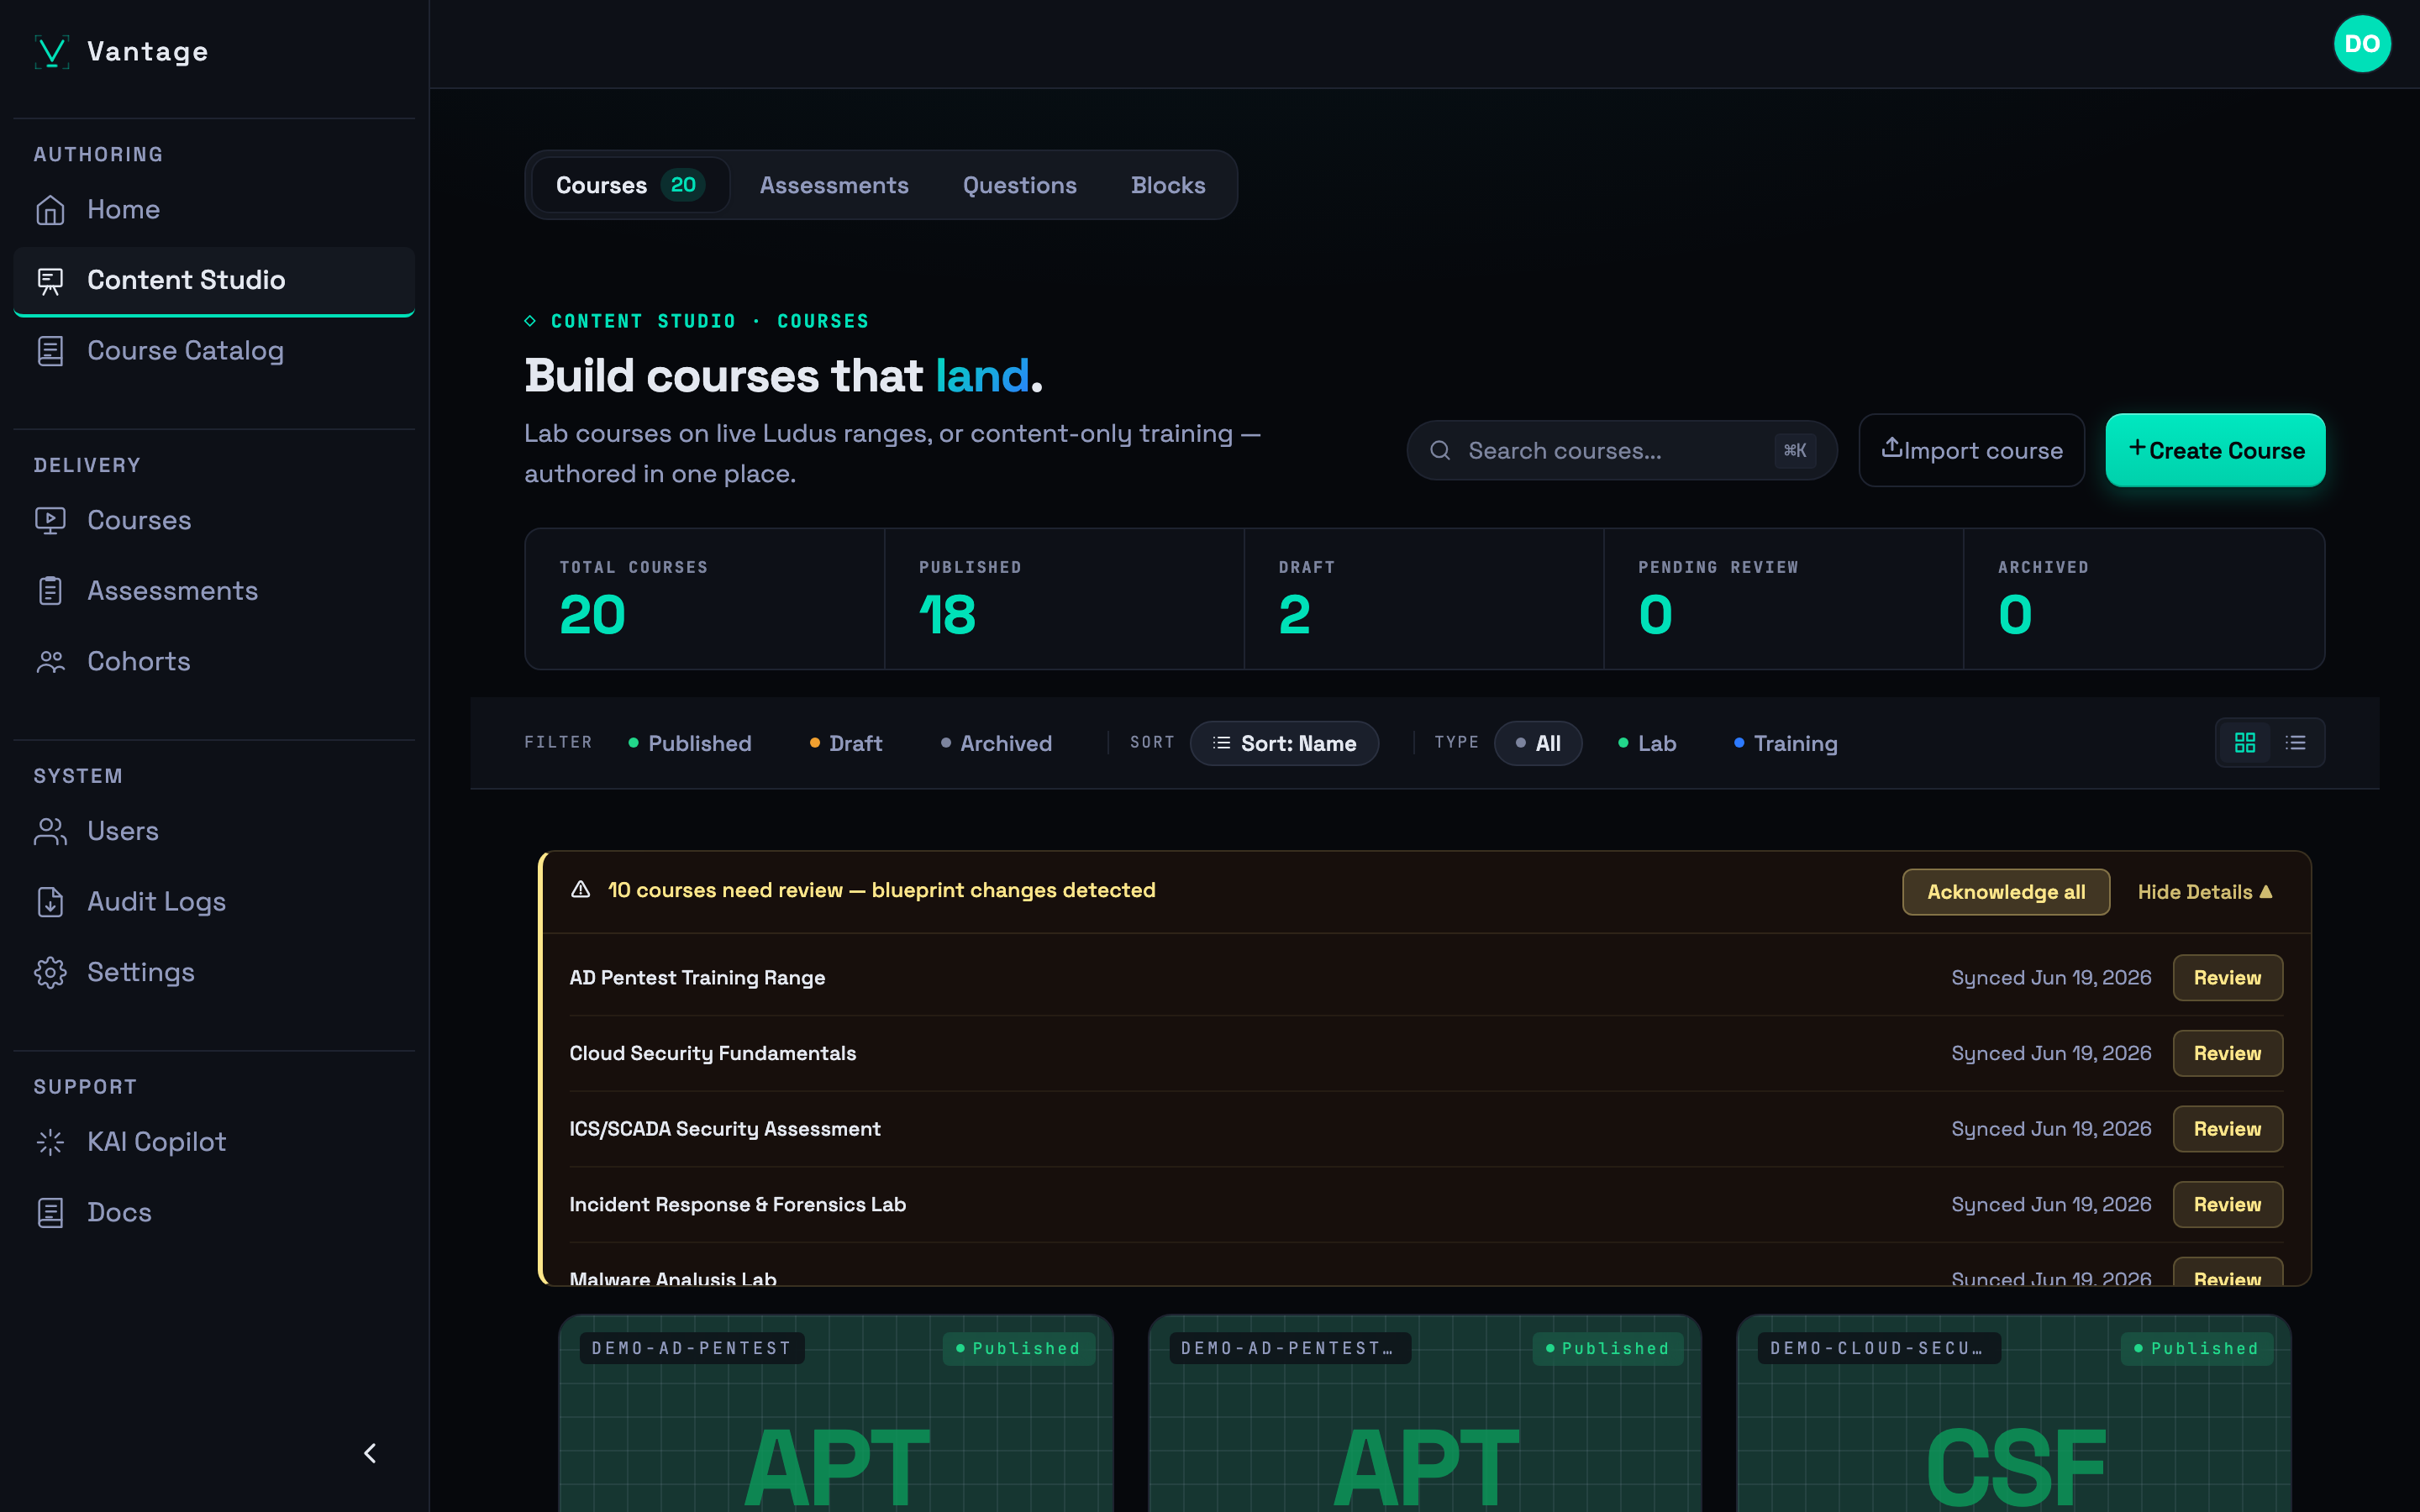The image size is (2420, 1512).
Task: Click the Pending Review stat card
Action: [x=1783, y=599]
